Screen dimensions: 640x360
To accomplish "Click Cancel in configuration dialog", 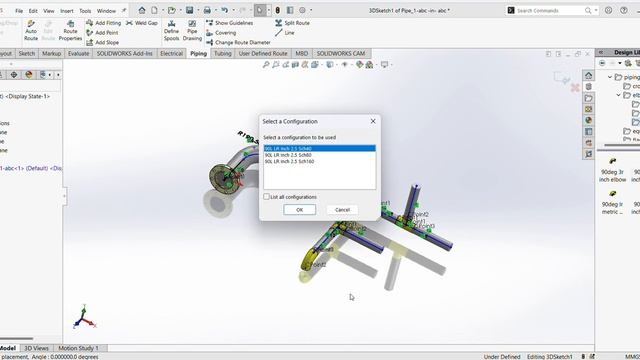I will 342,210.
